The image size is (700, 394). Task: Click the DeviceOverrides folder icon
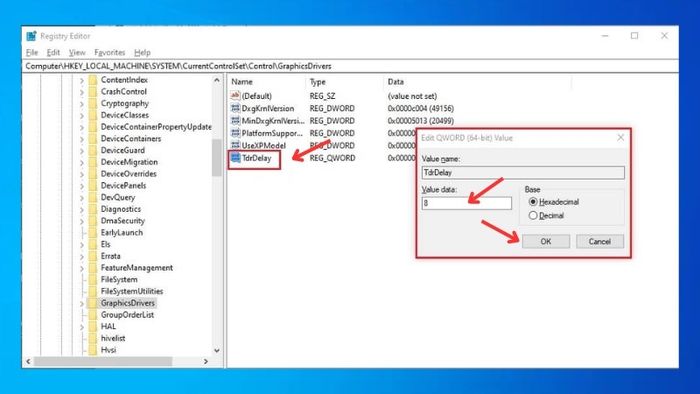(93, 174)
